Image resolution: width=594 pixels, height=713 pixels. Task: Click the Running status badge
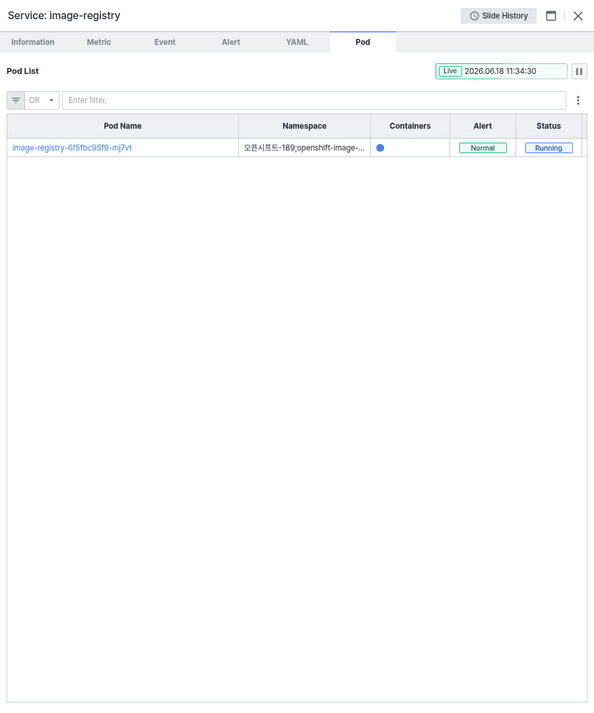(549, 148)
